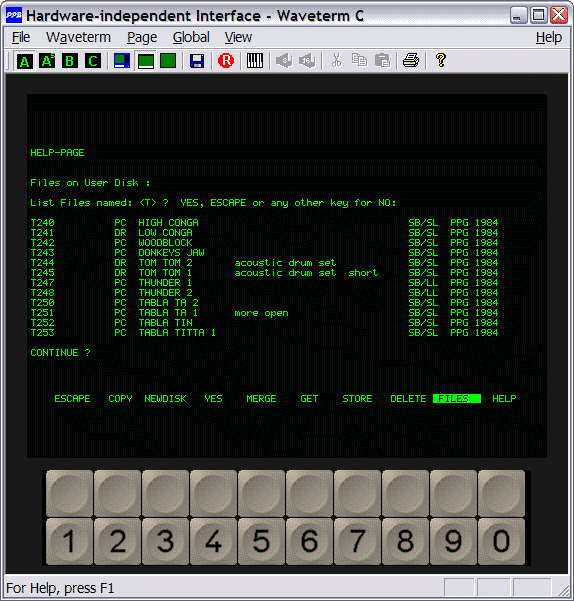This screenshot has height=601, width=574.
Task: Click the GET softkey label
Action: 309,399
